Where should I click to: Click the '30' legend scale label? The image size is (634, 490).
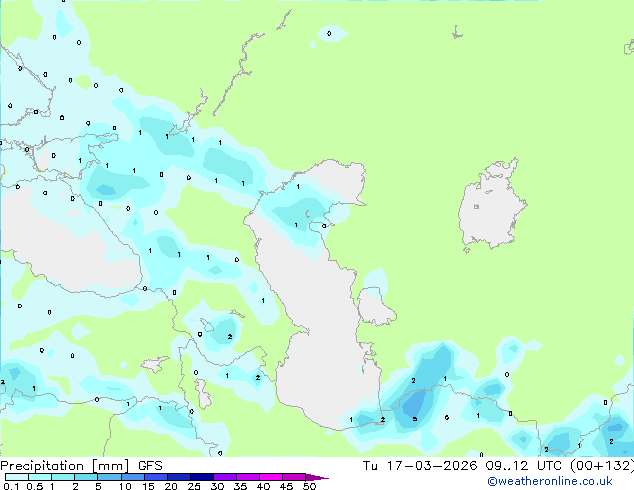[x=217, y=486]
